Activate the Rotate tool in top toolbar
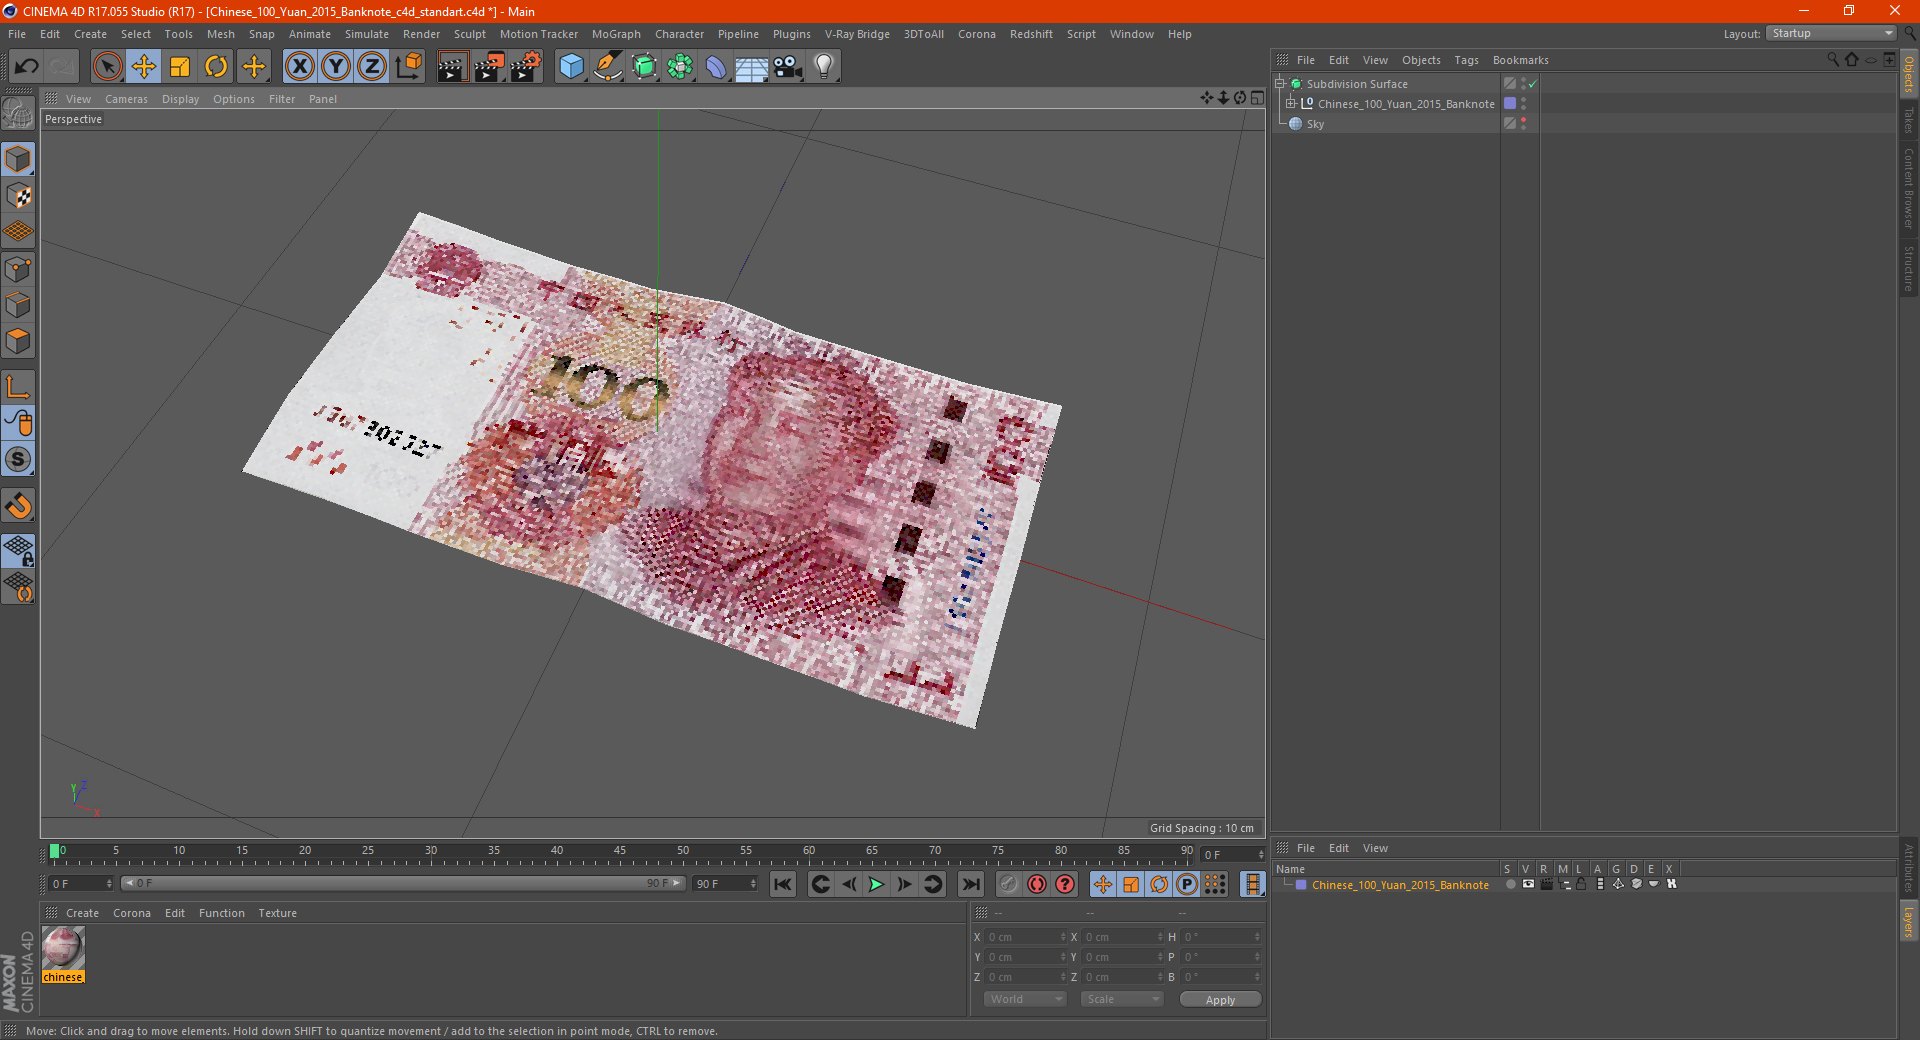Screen dimensions: 1920x1040 pyautogui.click(x=216, y=67)
